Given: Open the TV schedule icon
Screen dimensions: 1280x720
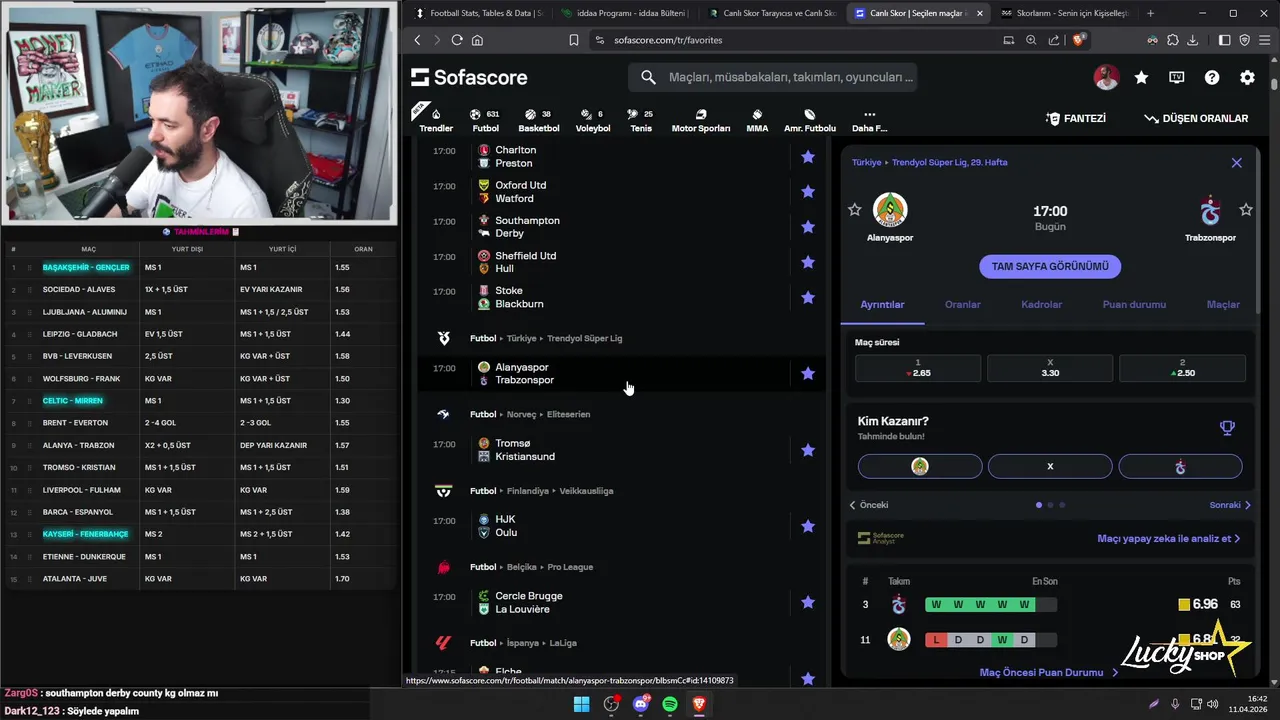Looking at the screenshot, I should [1177, 77].
